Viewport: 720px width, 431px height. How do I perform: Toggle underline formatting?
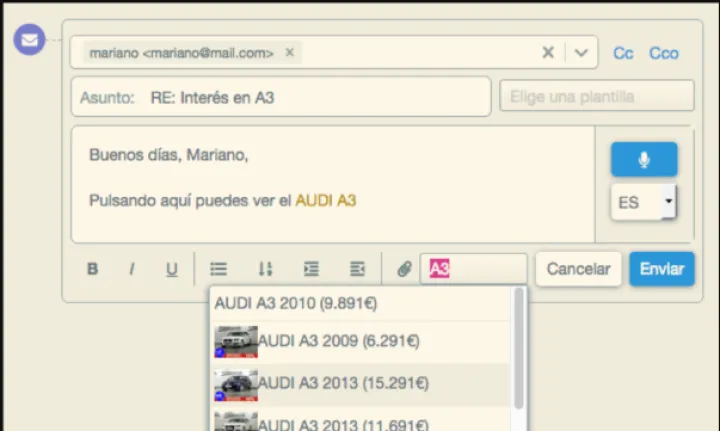[172, 269]
